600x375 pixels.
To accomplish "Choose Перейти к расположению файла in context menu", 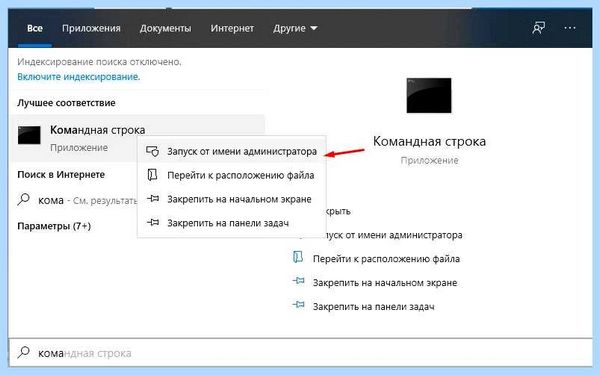I will pyautogui.click(x=232, y=175).
